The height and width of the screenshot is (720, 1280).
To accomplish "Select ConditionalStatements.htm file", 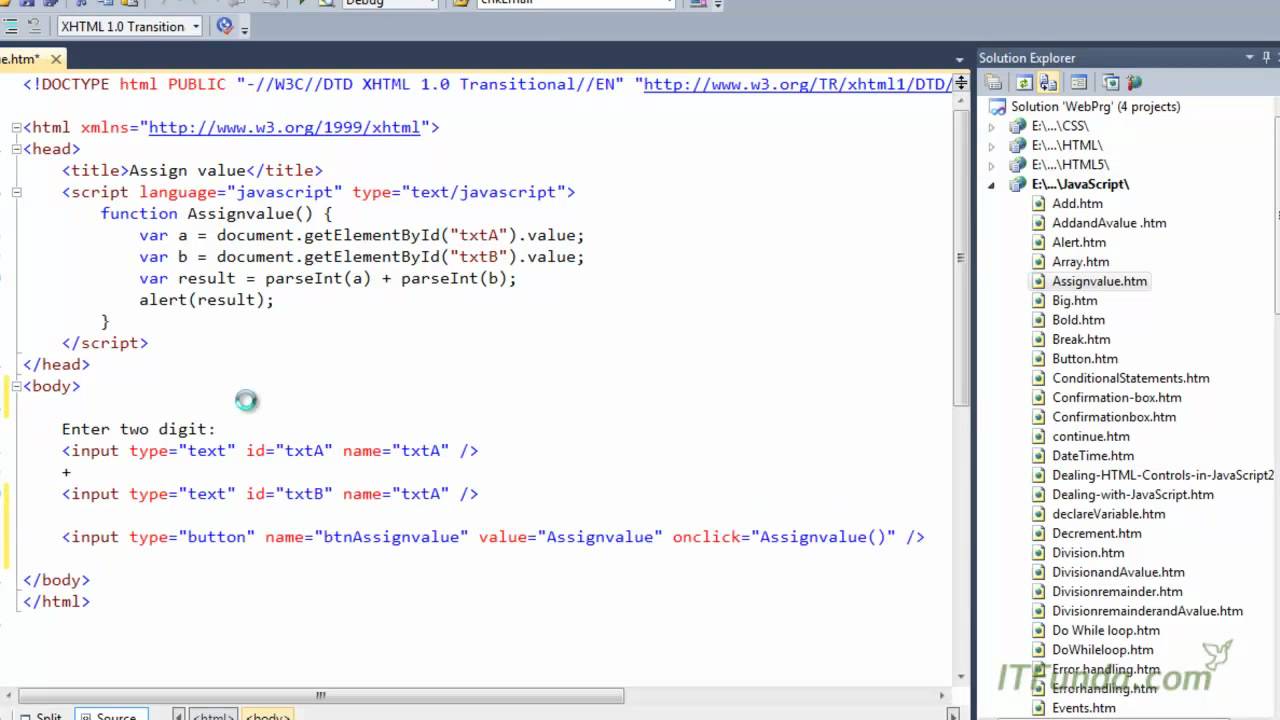I will tap(1130, 378).
